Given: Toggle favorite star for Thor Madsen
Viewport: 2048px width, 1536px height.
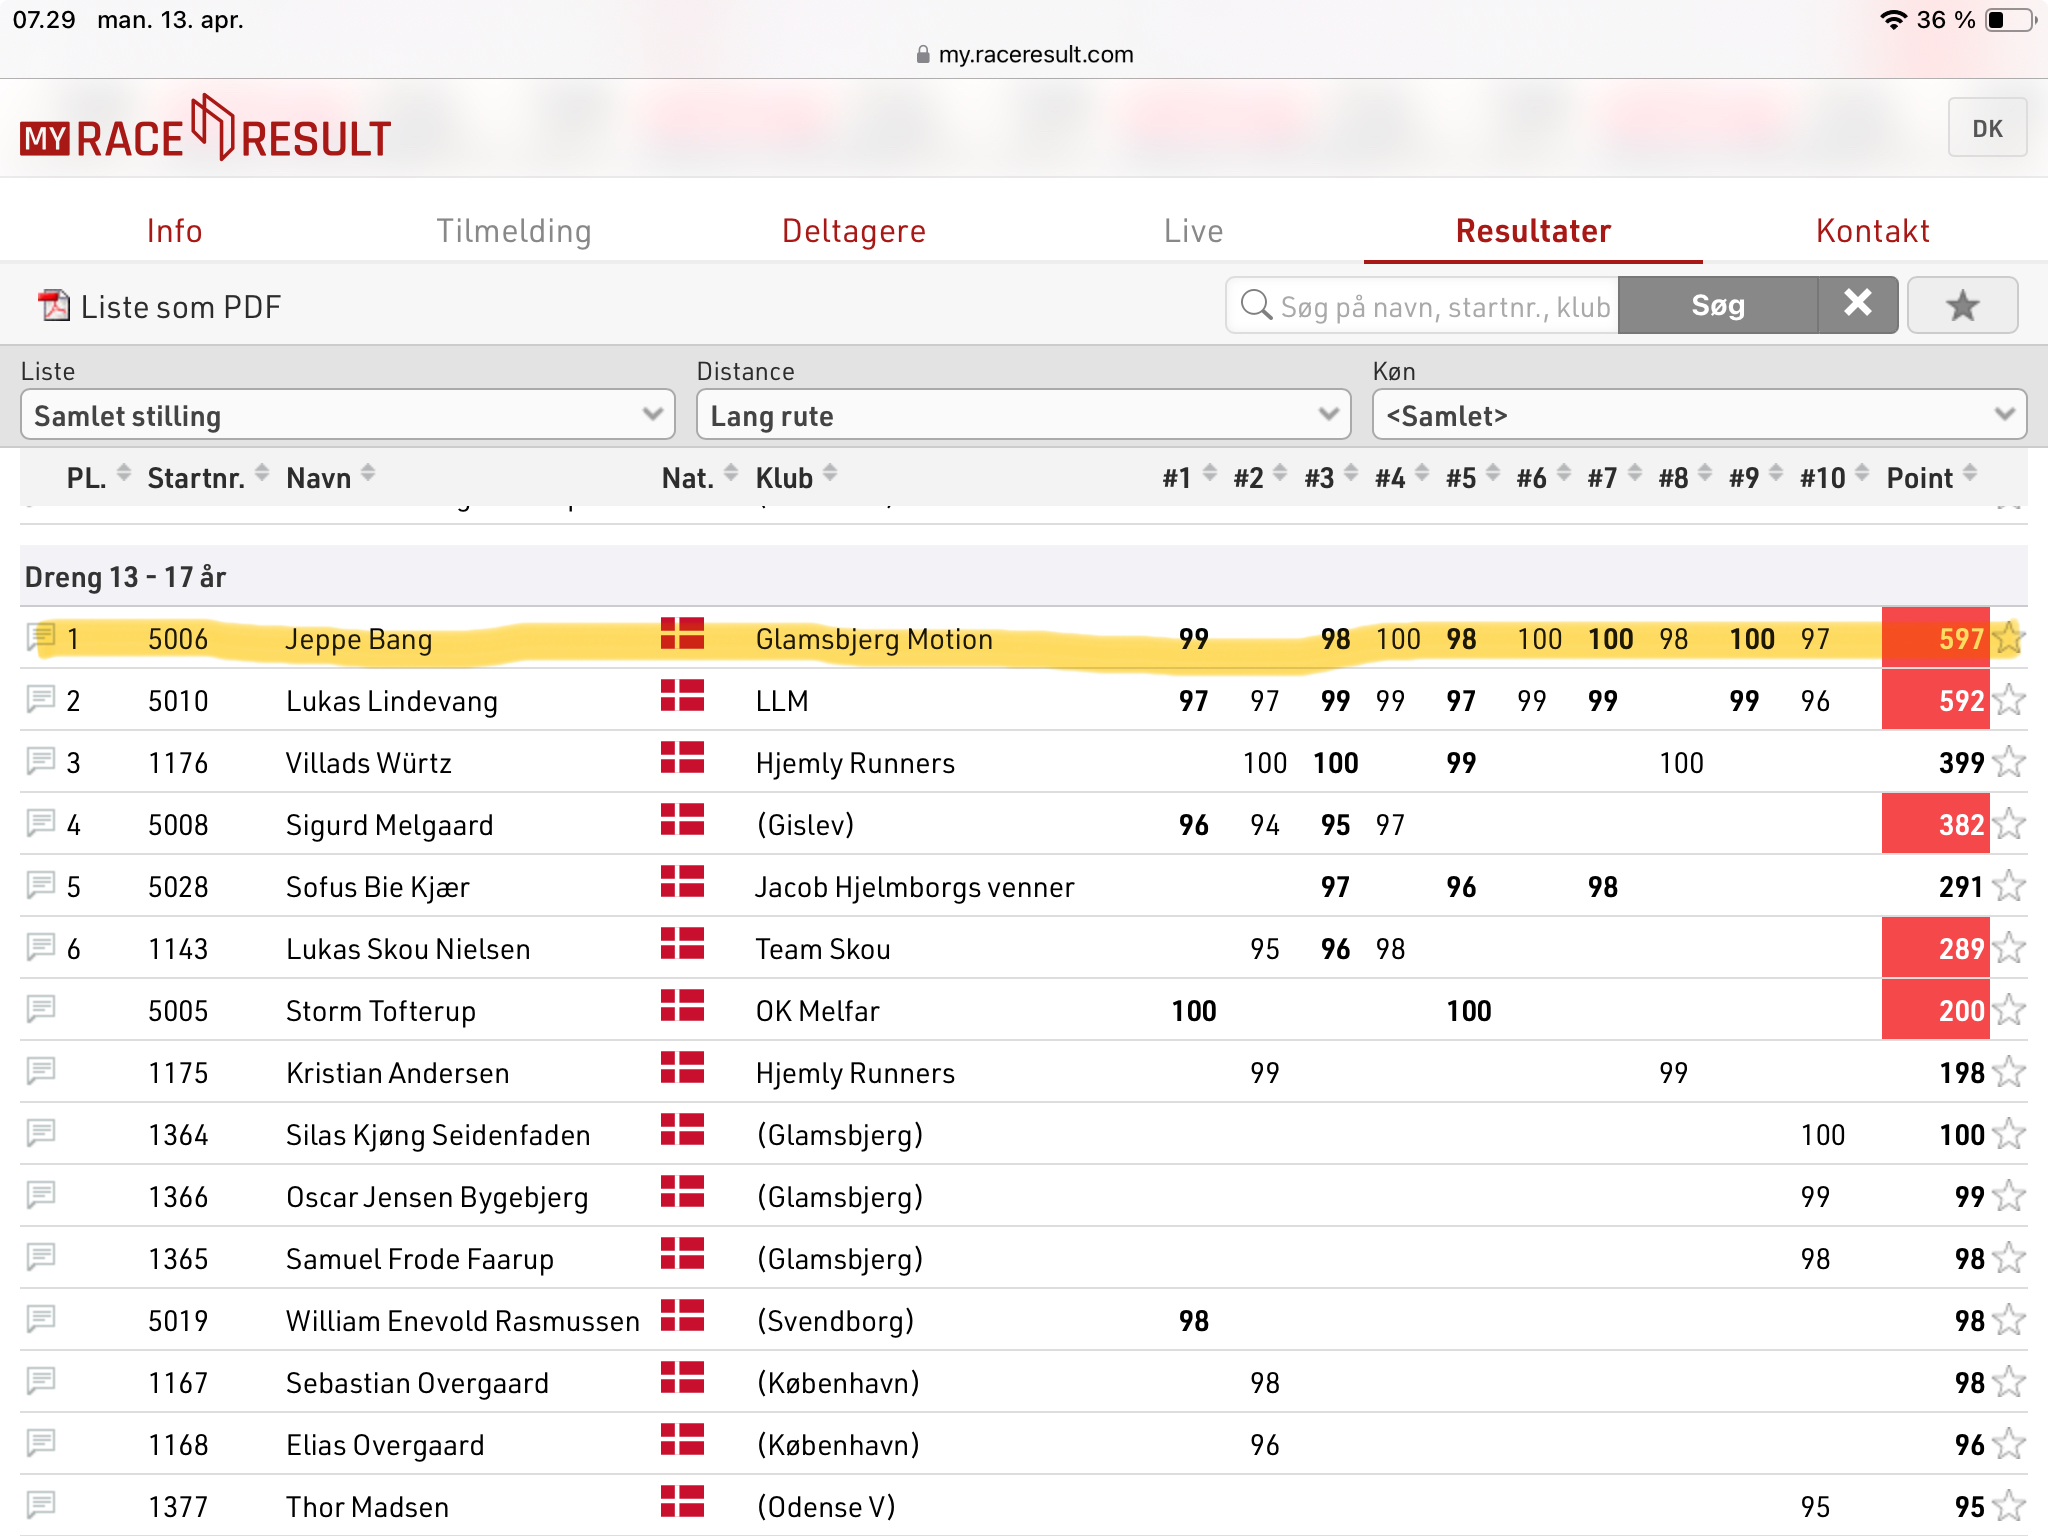Looking at the screenshot, I should tap(2008, 1506).
